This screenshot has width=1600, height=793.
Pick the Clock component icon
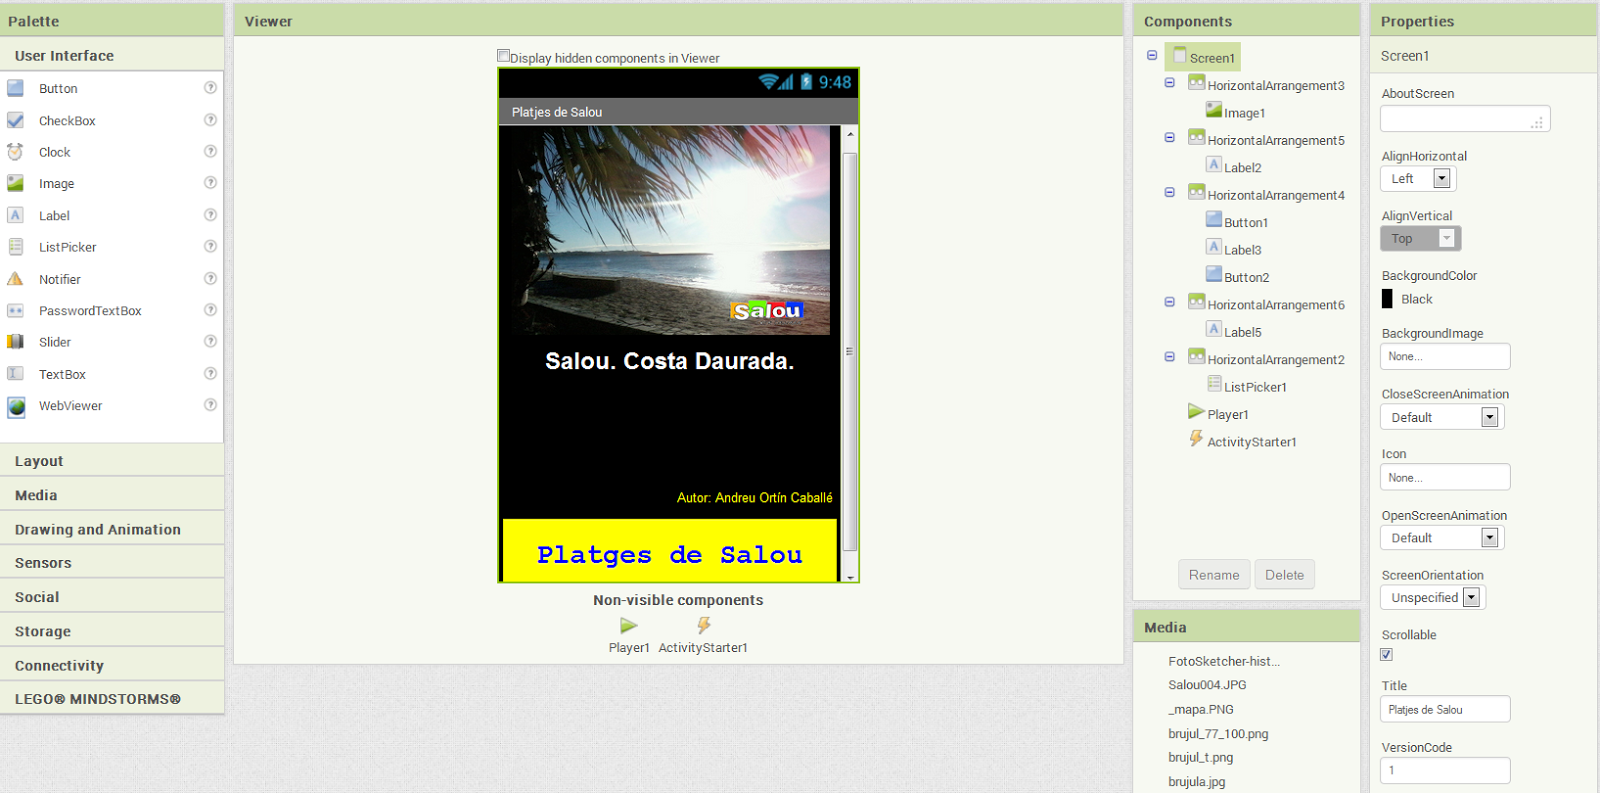coord(15,152)
